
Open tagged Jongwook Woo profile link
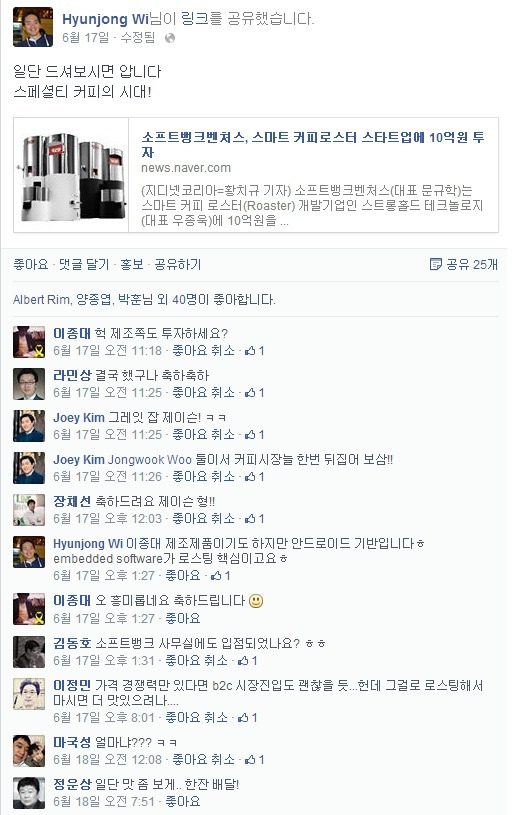[x=150, y=460]
